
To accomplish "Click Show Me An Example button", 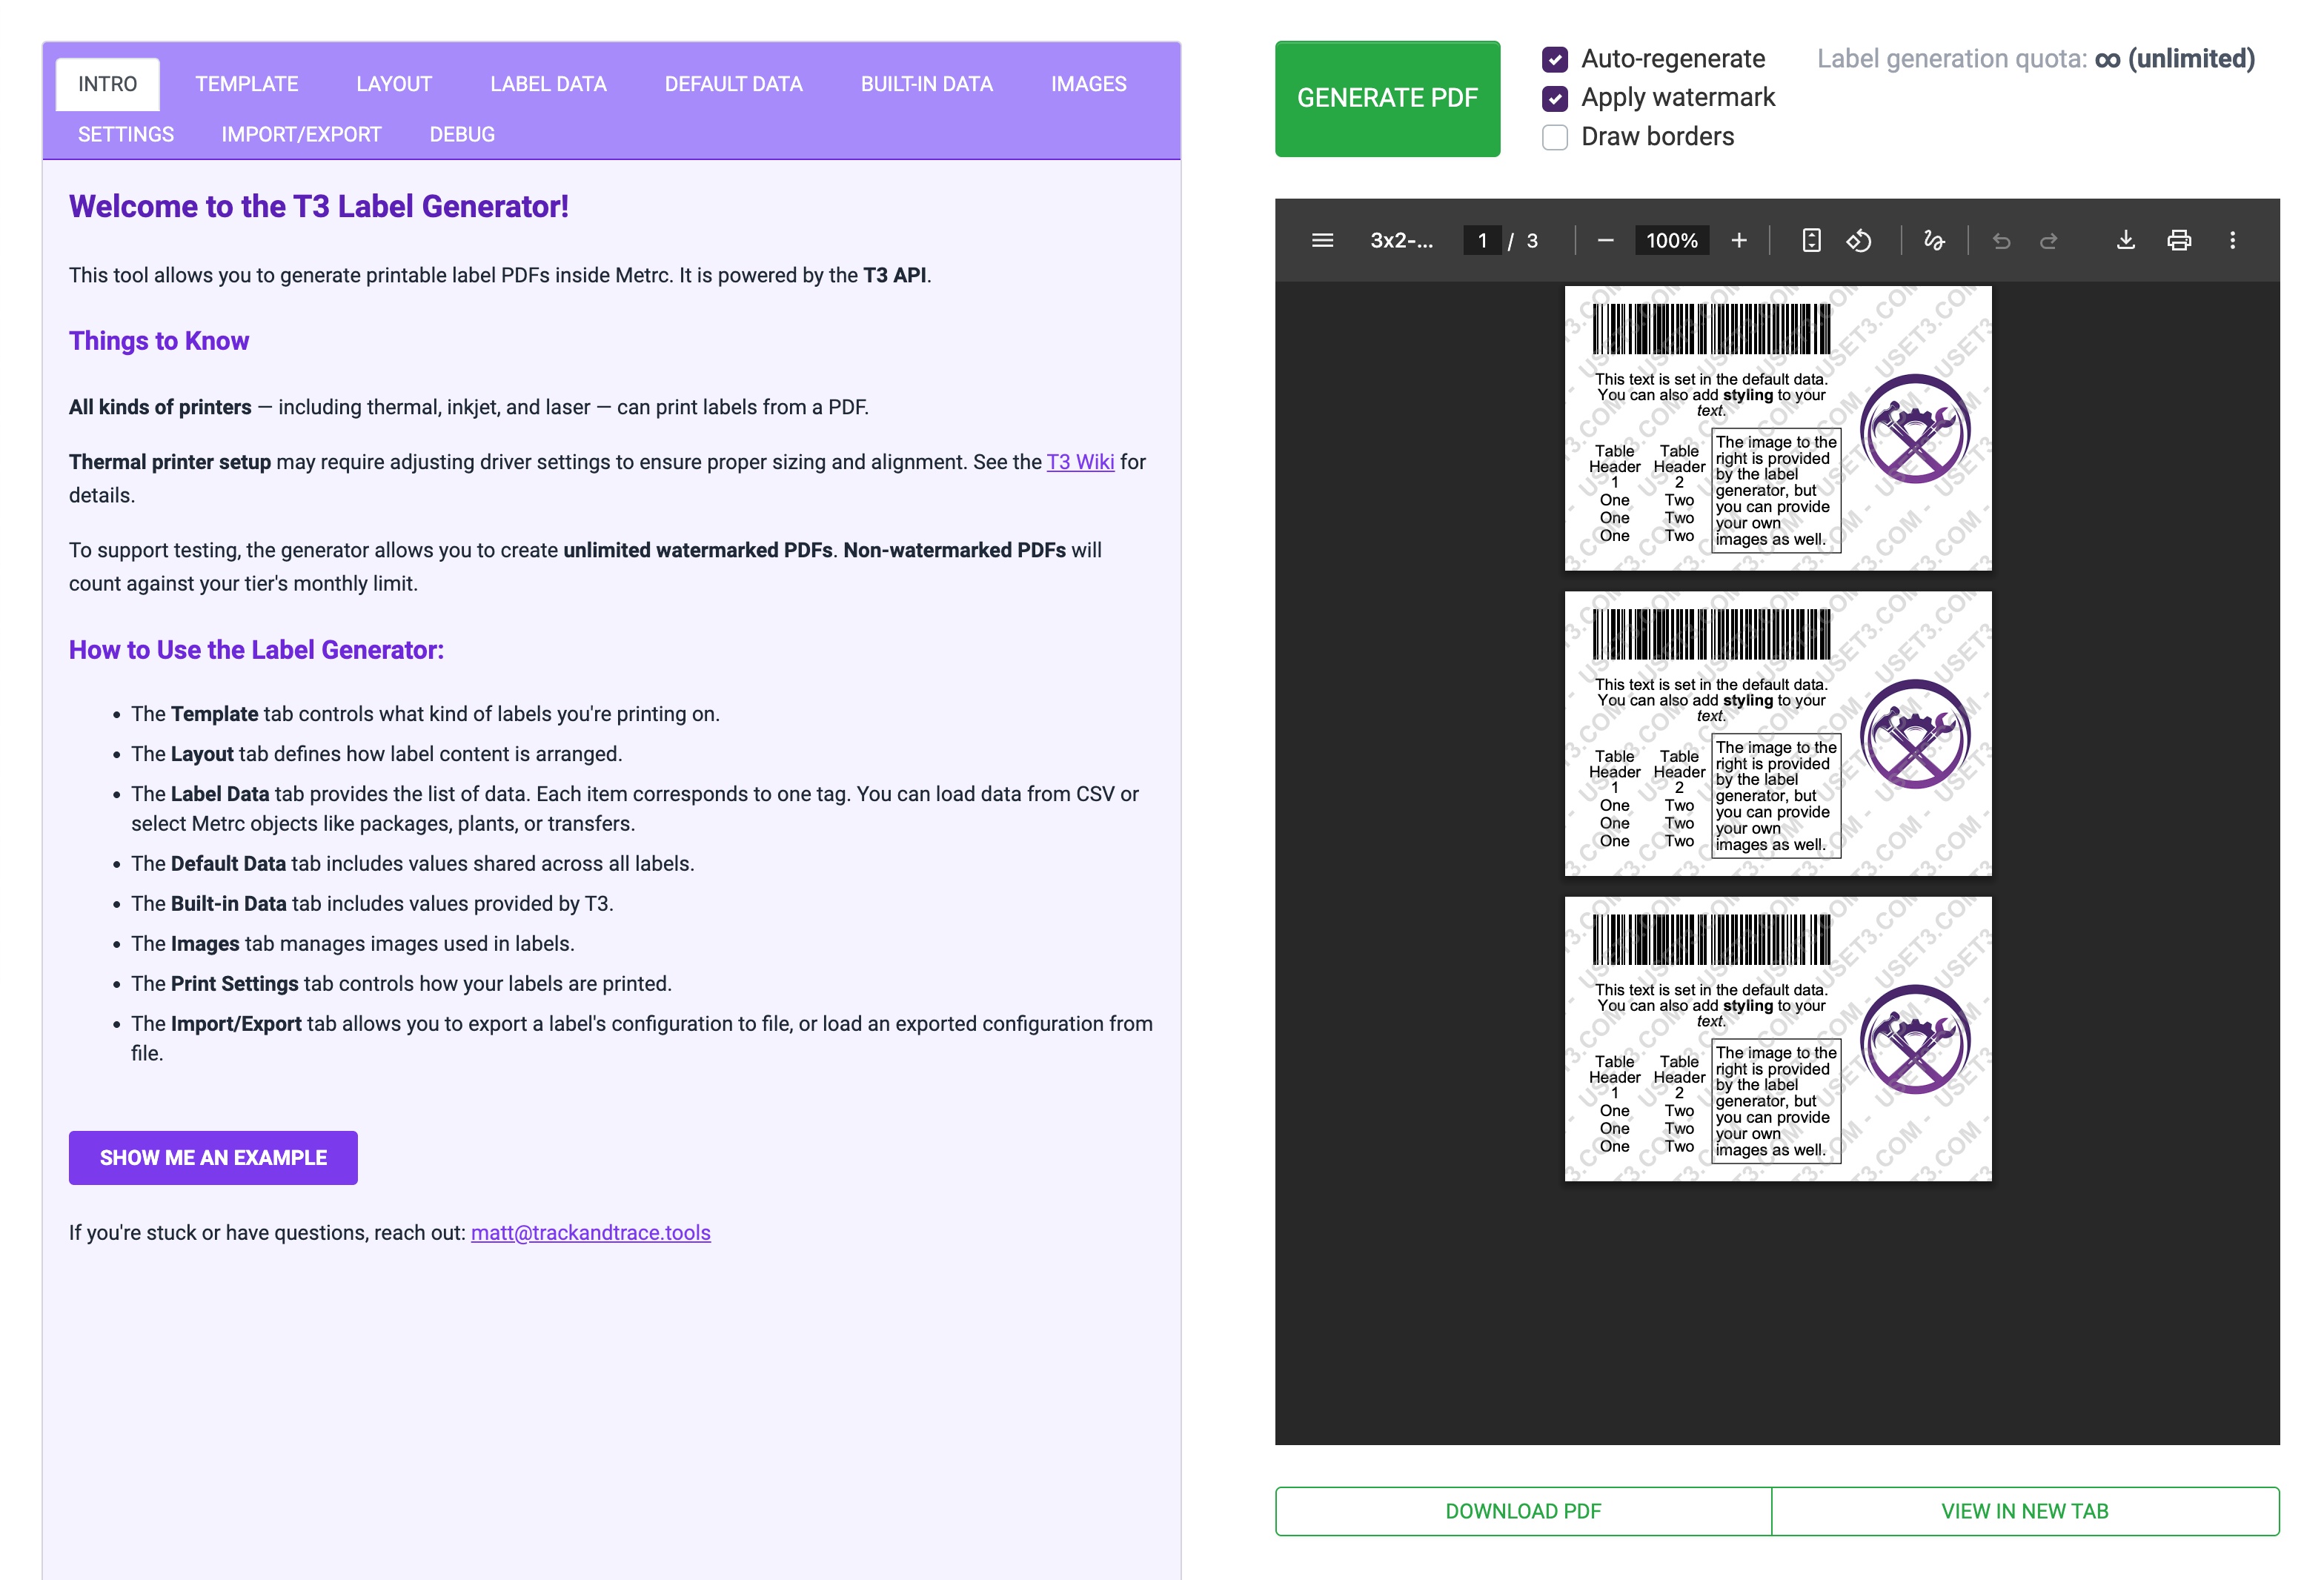I will click(x=213, y=1157).
